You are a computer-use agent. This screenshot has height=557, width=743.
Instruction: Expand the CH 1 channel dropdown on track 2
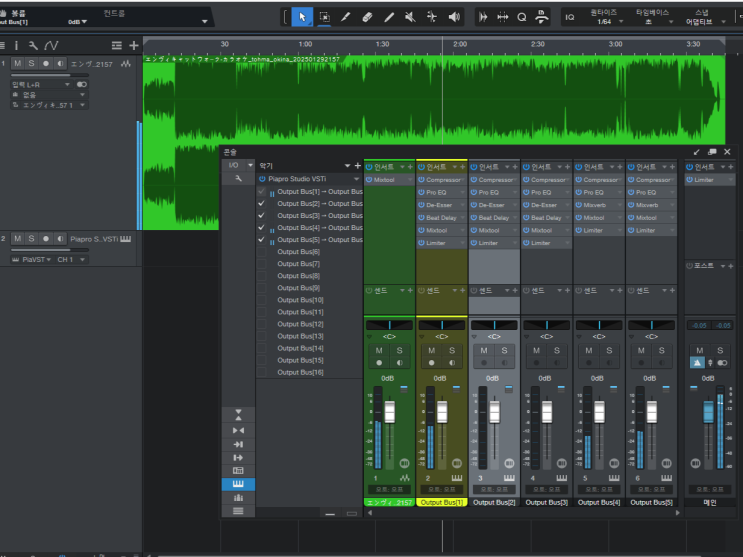click(71, 260)
